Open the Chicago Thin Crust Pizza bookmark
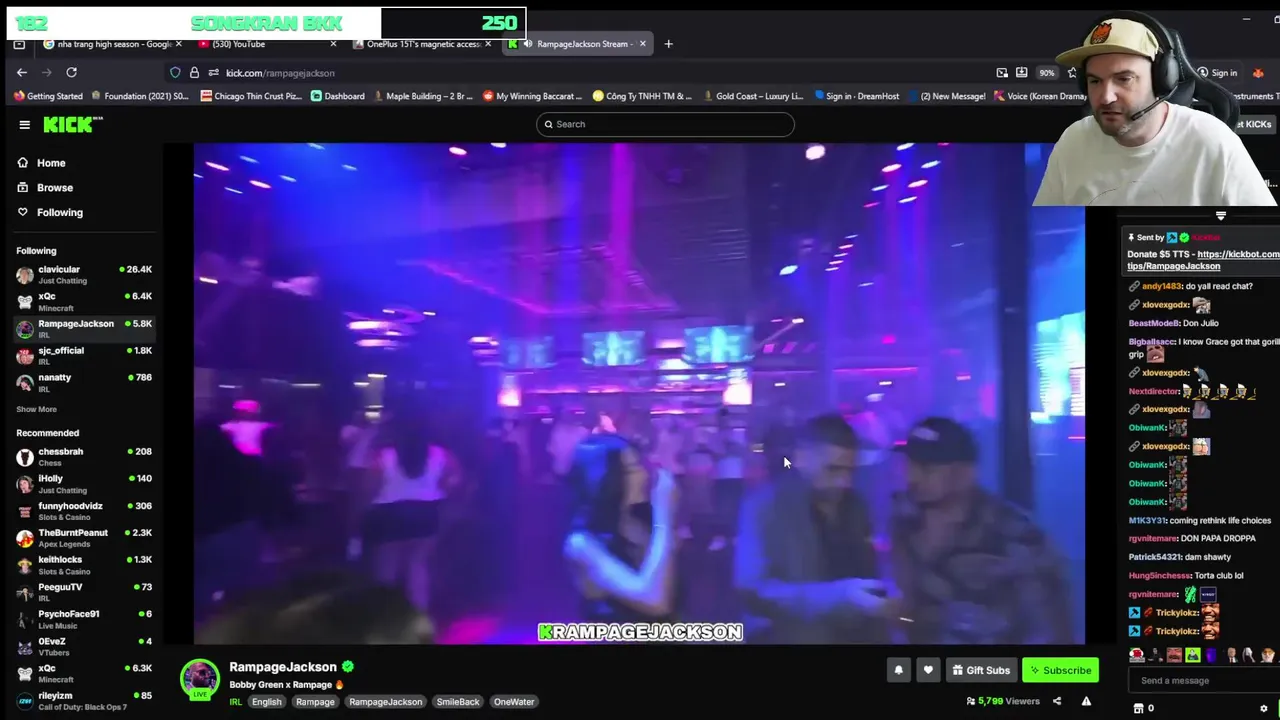1280x720 pixels. (x=251, y=96)
